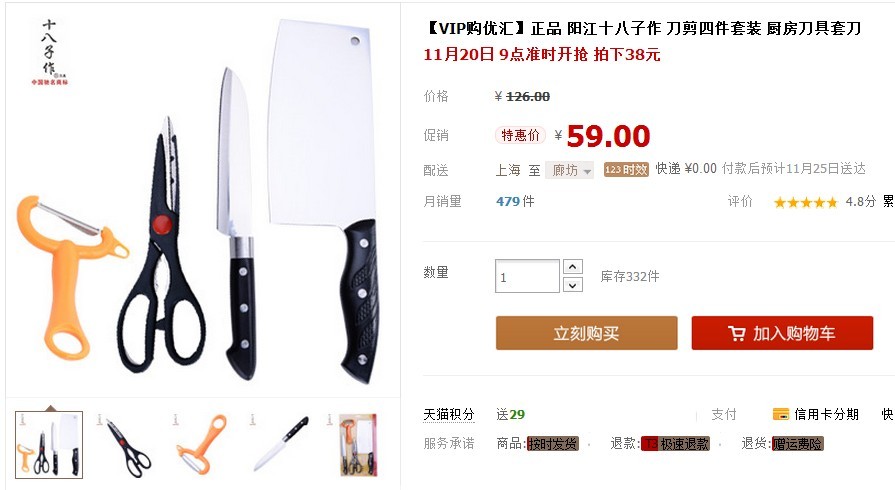Open the 廊坊 delivery city dropdown

569,170
